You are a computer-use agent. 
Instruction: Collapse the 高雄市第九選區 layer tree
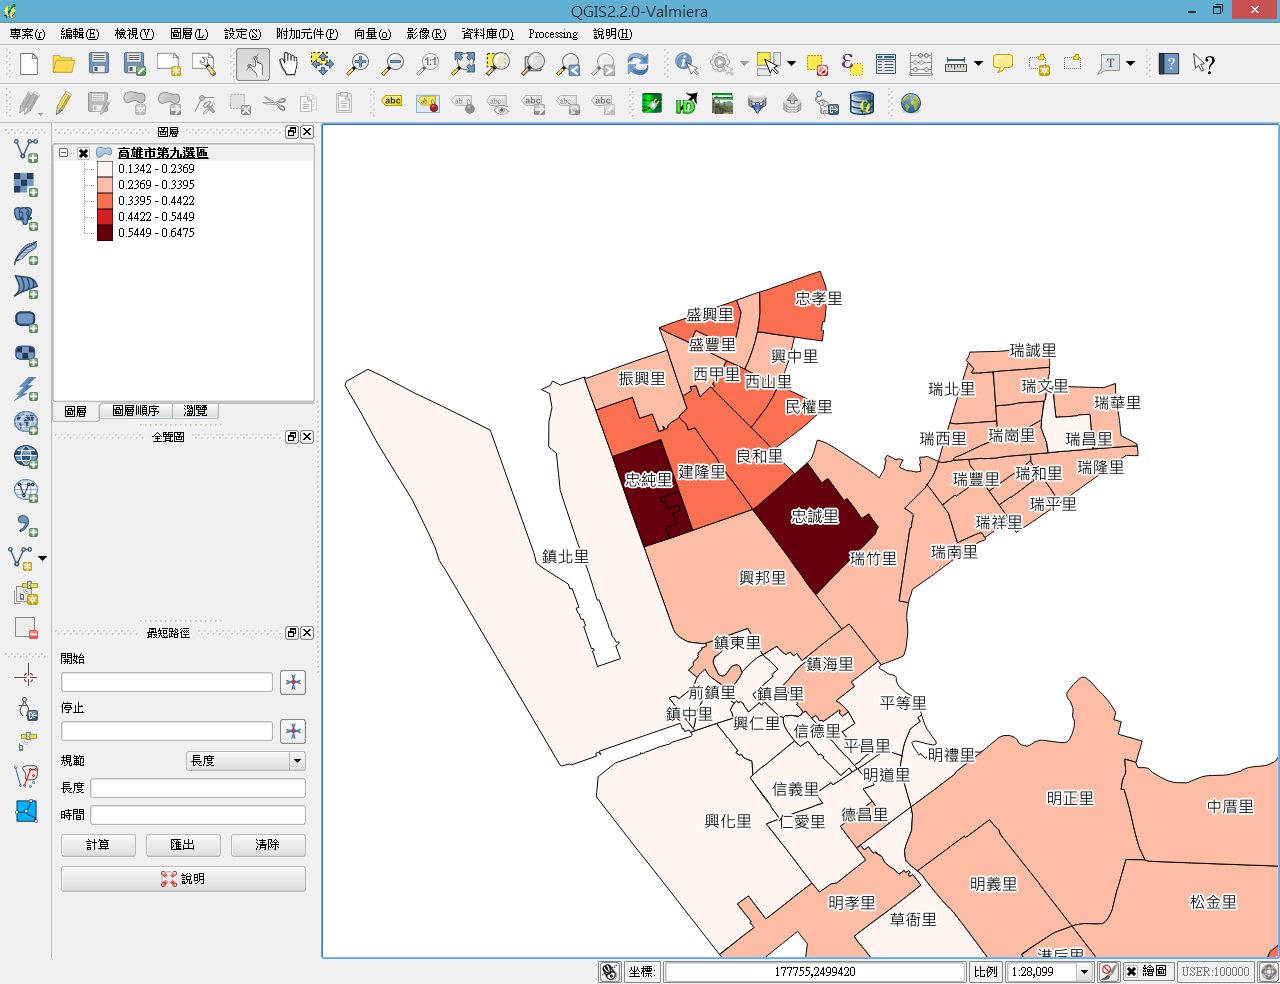(x=64, y=153)
